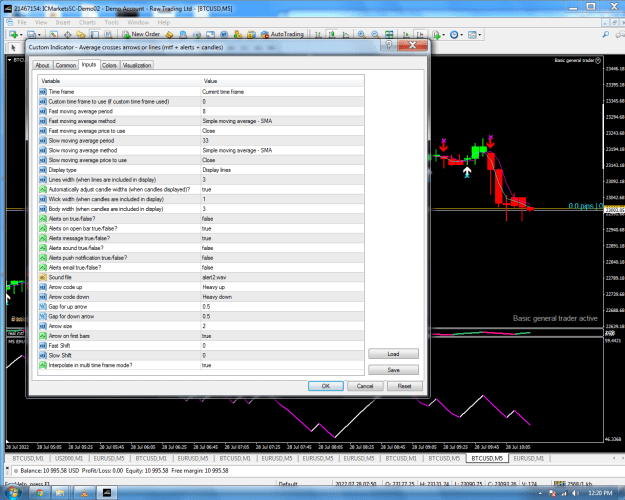Screen dimensions: 625x500
Task: Open the Charts menu
Action: [87, 22]
